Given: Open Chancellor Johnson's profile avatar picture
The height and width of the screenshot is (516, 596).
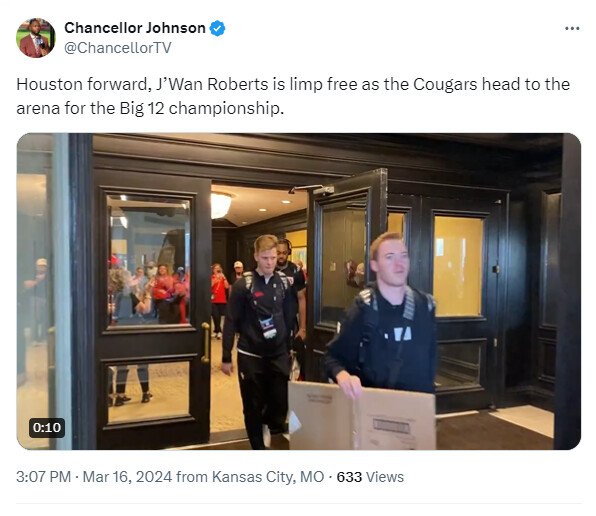Looking at the screenshot, I should tap(36, 38).
